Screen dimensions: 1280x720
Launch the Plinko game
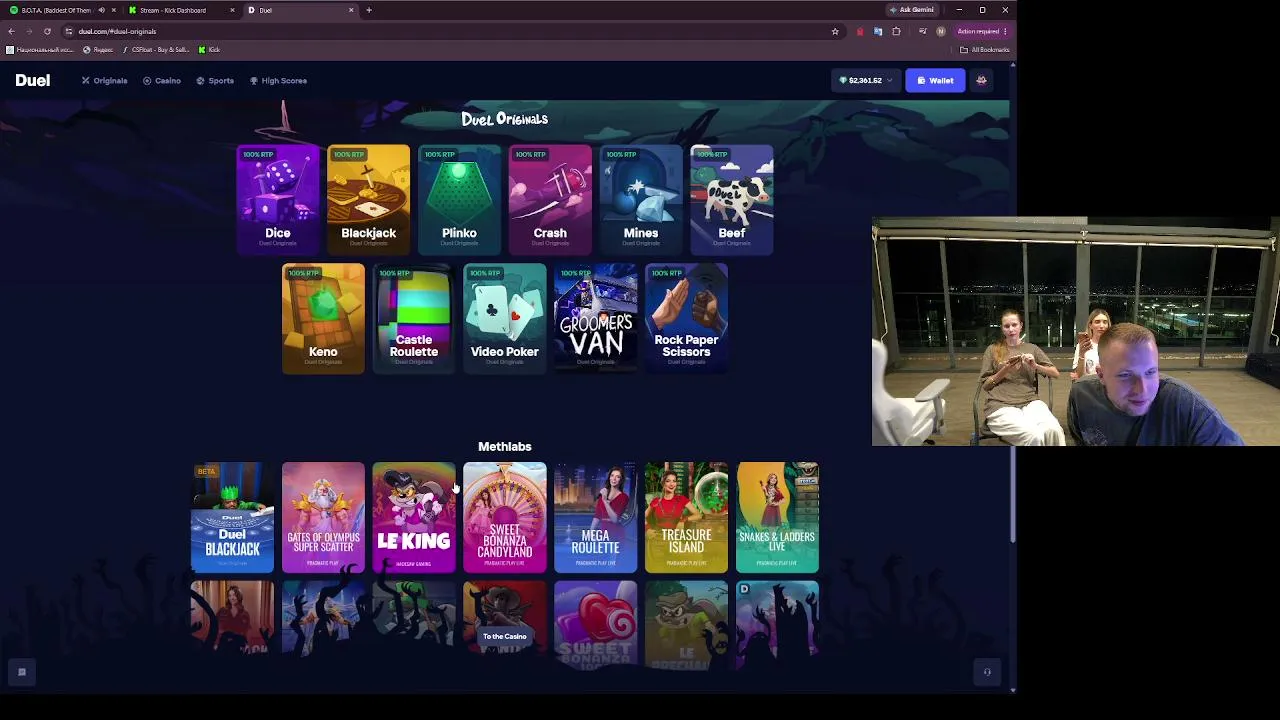coord(459,200)
